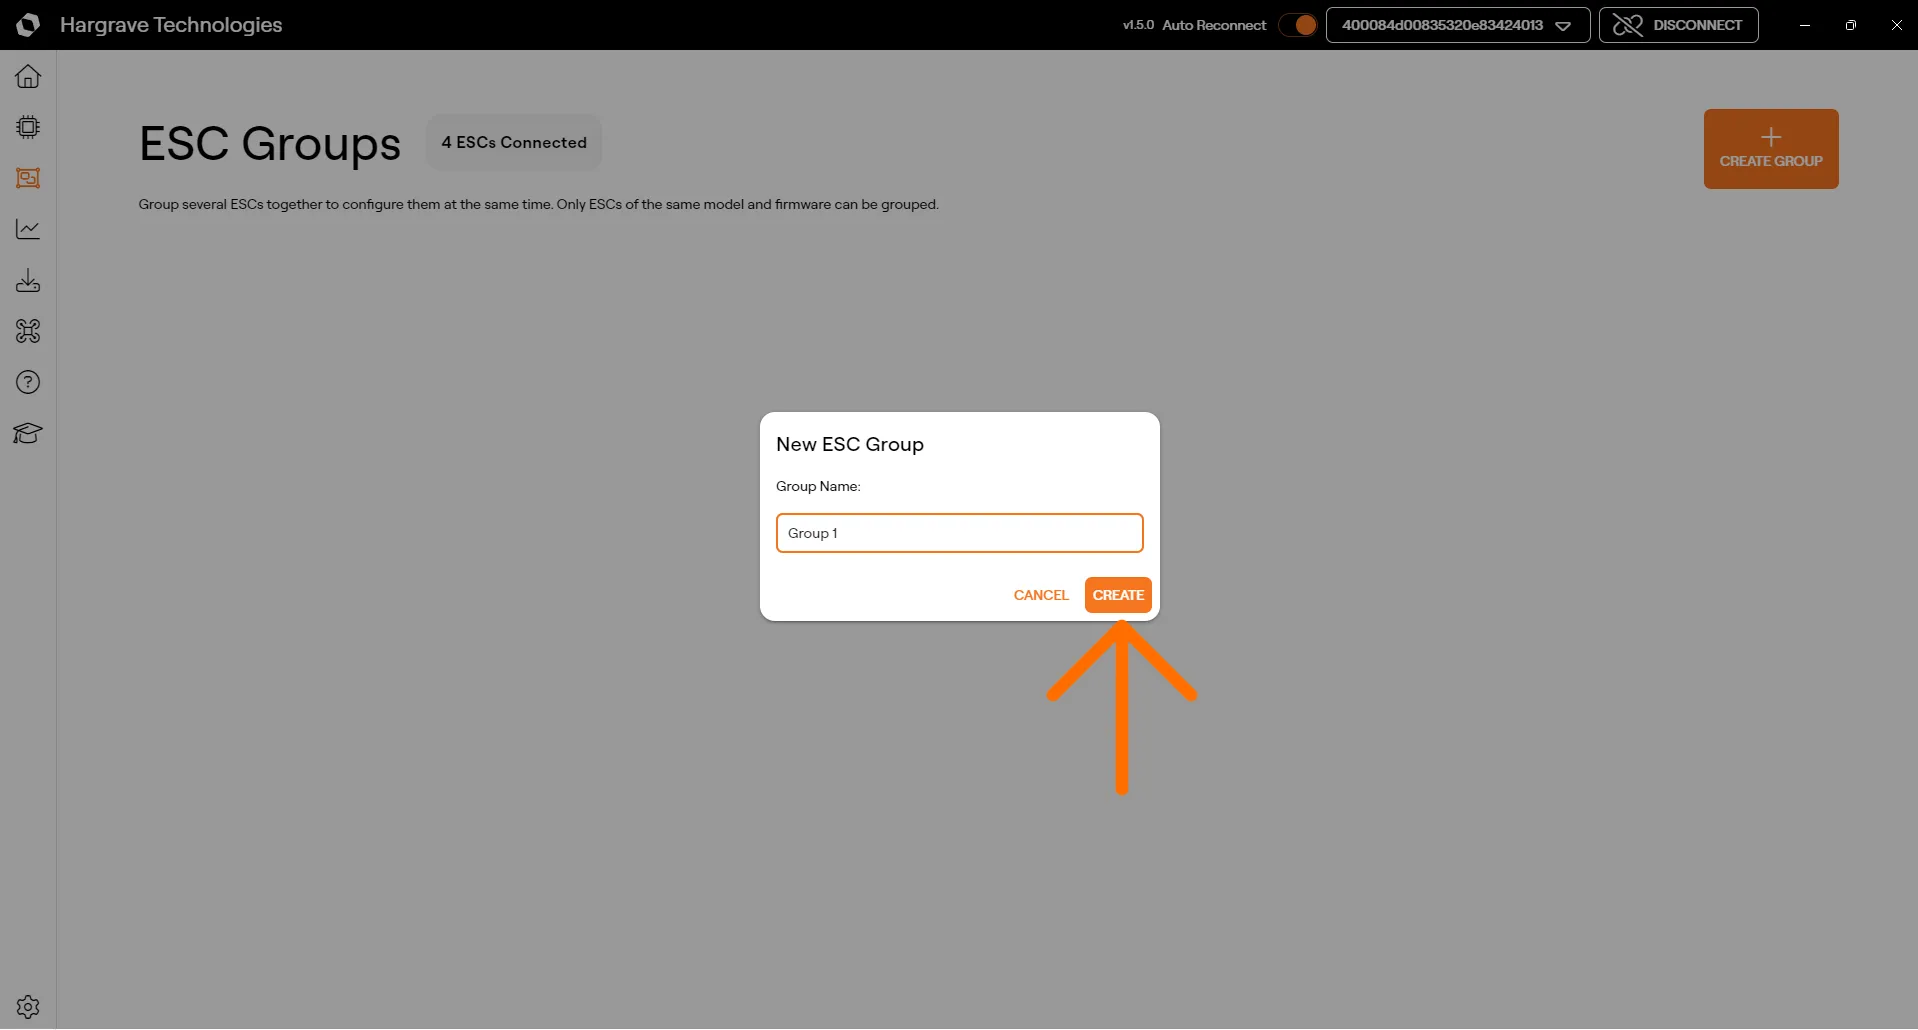Close the application window
1918x1030 pixels.
pos(1896,25)
